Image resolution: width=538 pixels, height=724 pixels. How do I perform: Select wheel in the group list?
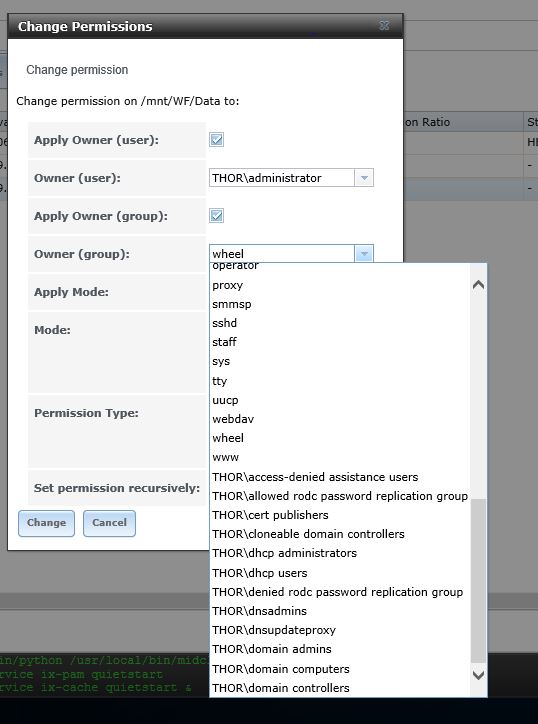point(339,438)
